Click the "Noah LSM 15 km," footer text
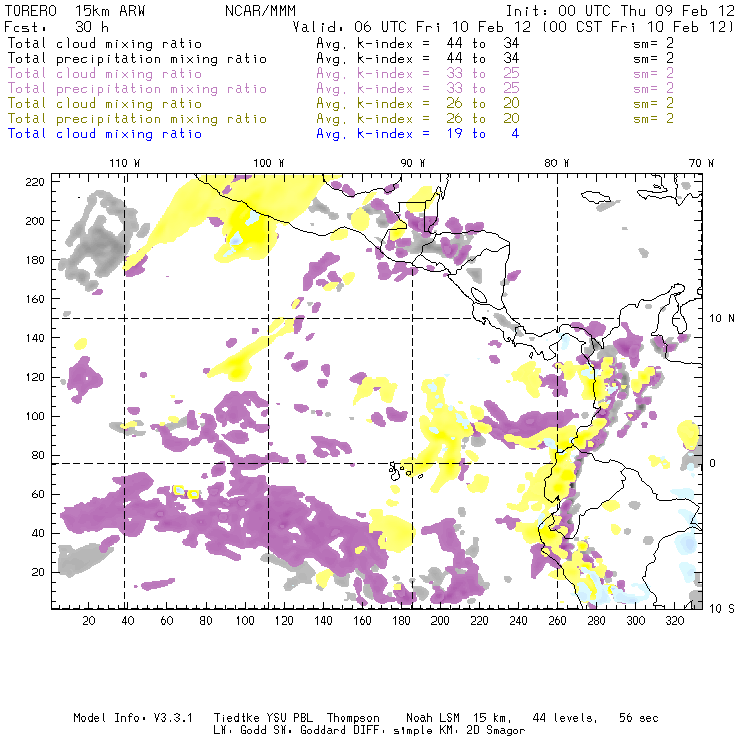Screen dimensions: 740x740 coord(459,718)
